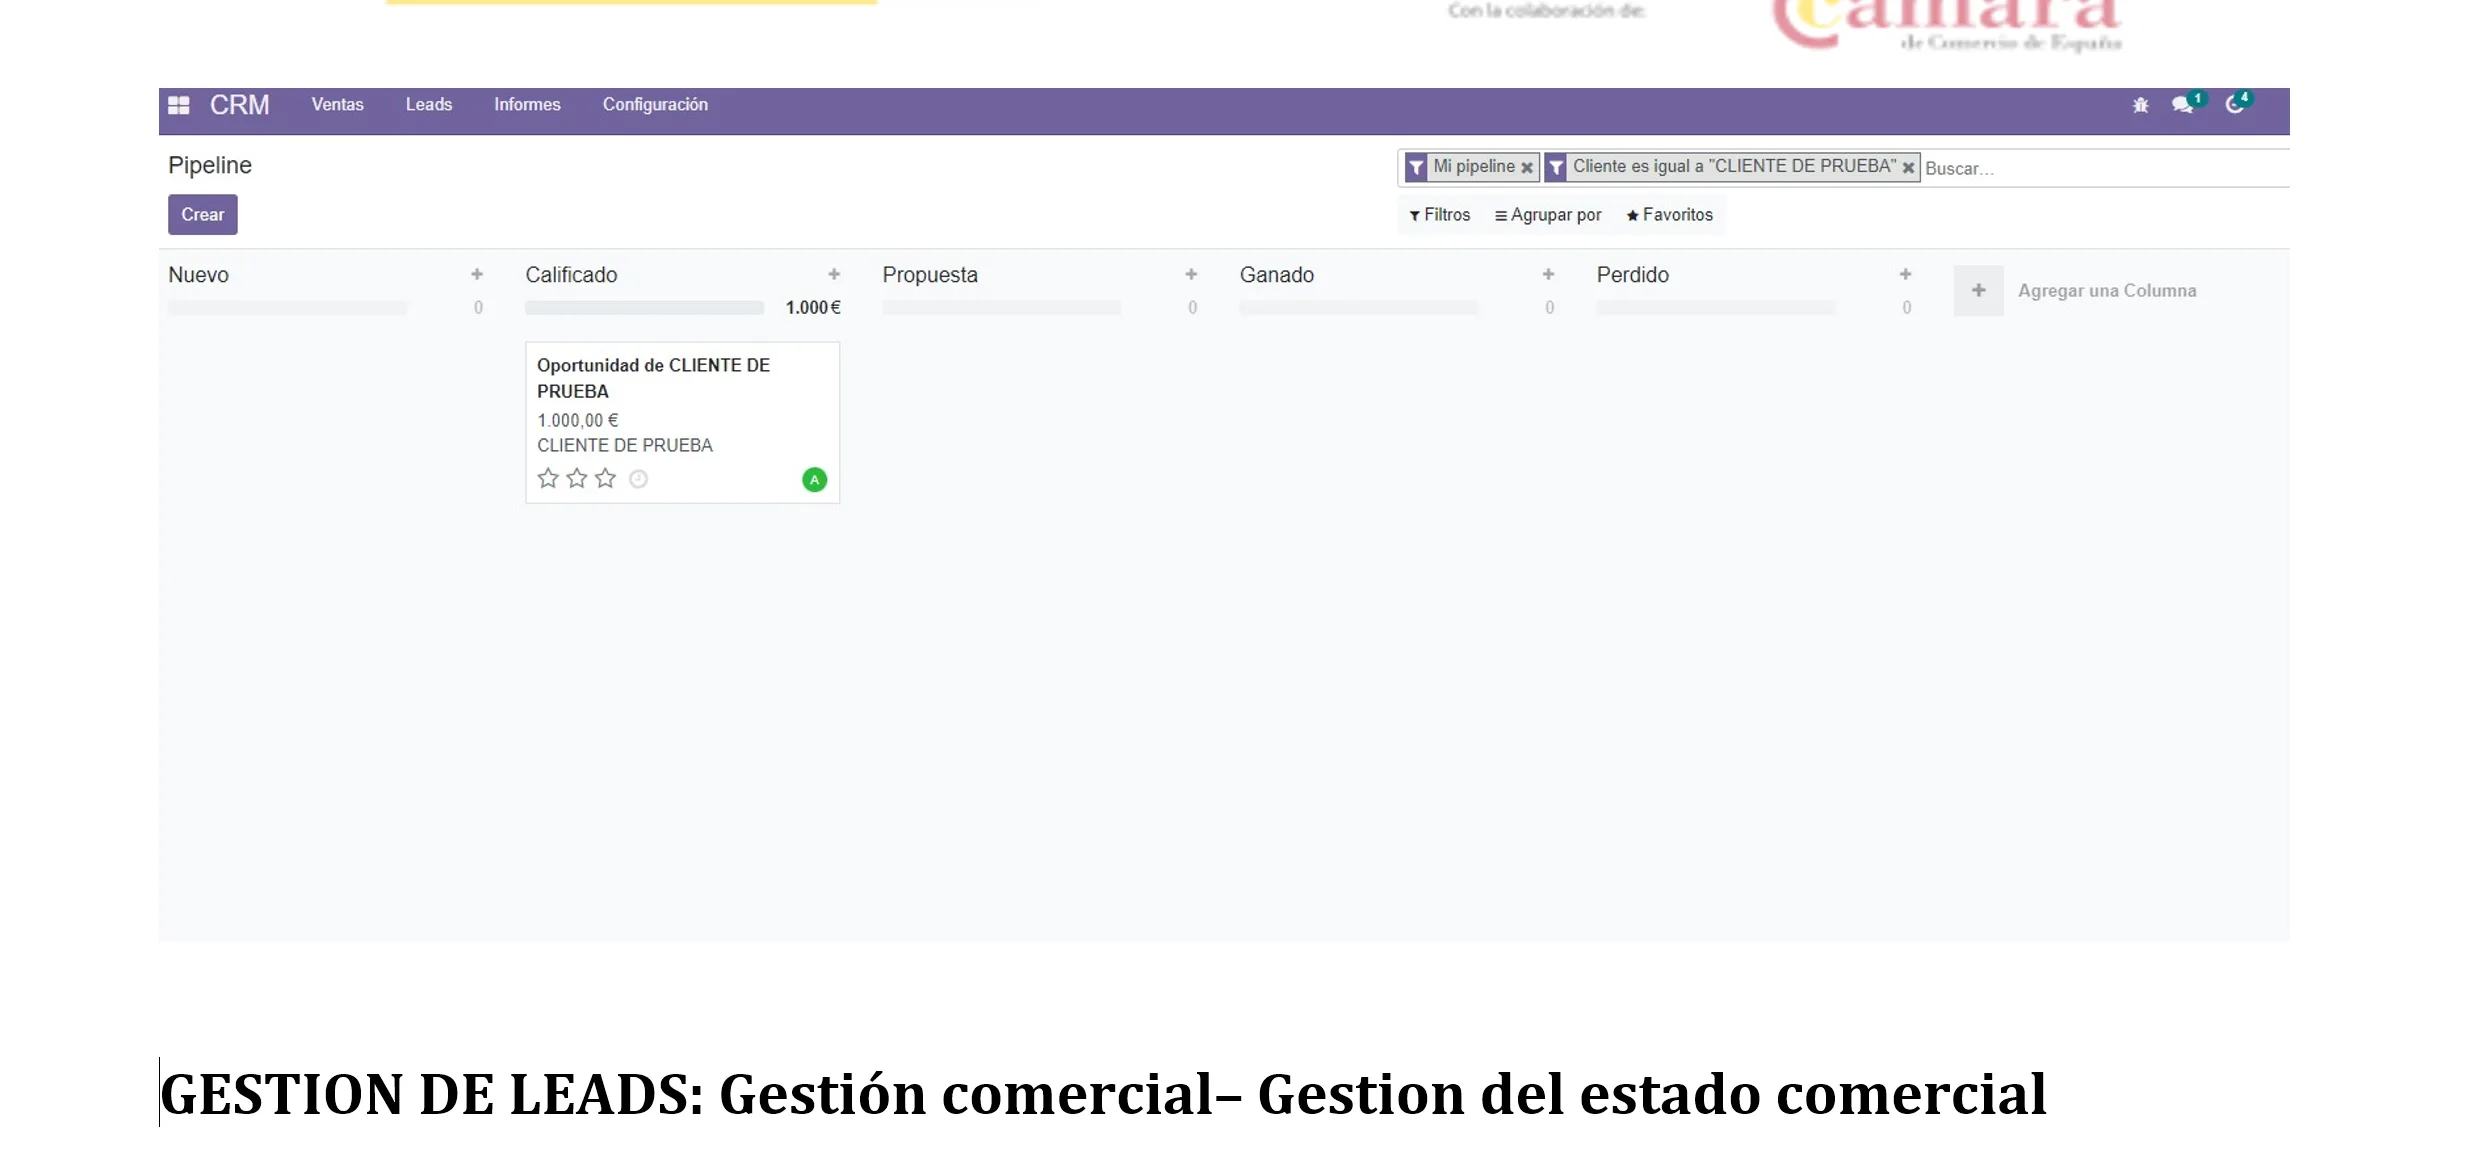Screen dimensions: 2479x1150
Task: Click the Perdido column progress bar
Action: (x=1716, y=308)
